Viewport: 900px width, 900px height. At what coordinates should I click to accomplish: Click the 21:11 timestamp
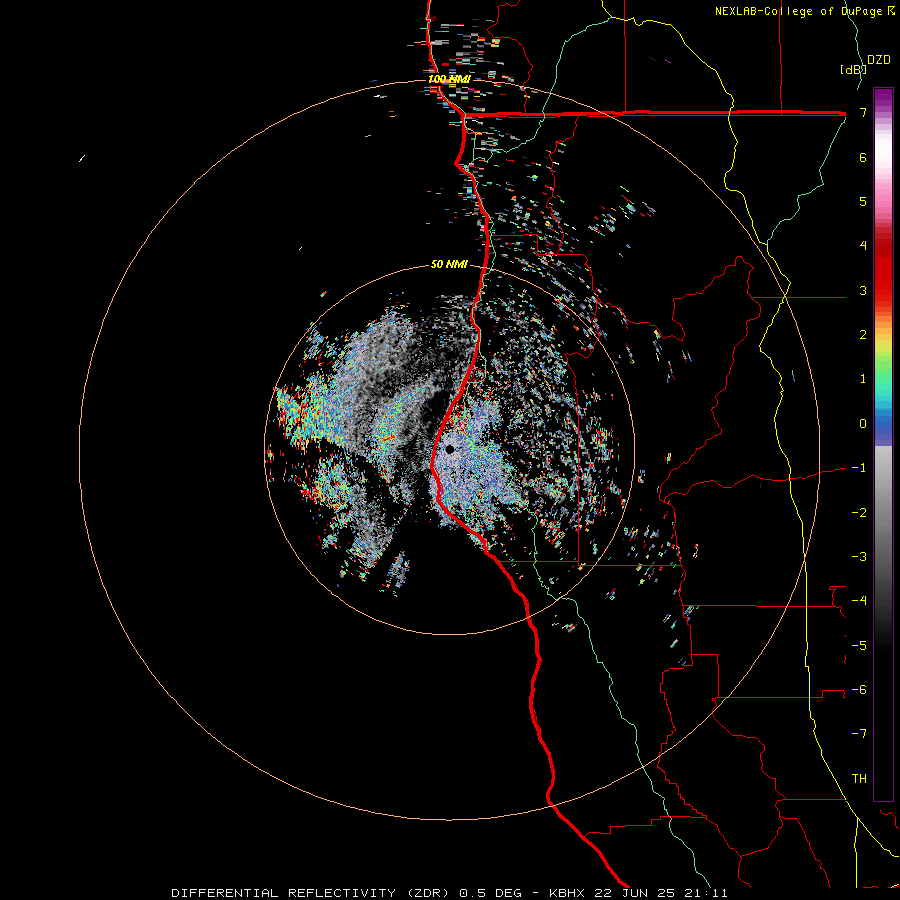pyautogui.click(x=705, y=893)
